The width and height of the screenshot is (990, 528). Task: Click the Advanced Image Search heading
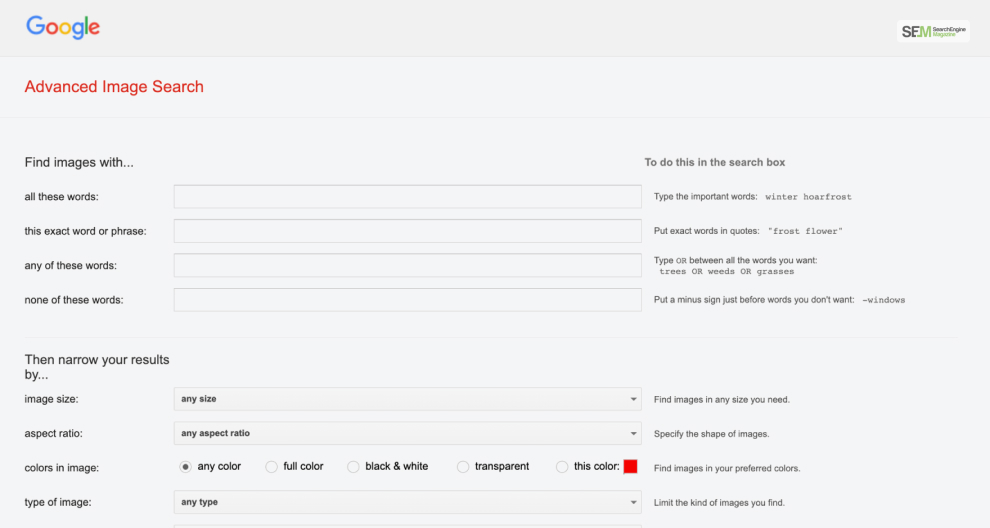(114, 87)
